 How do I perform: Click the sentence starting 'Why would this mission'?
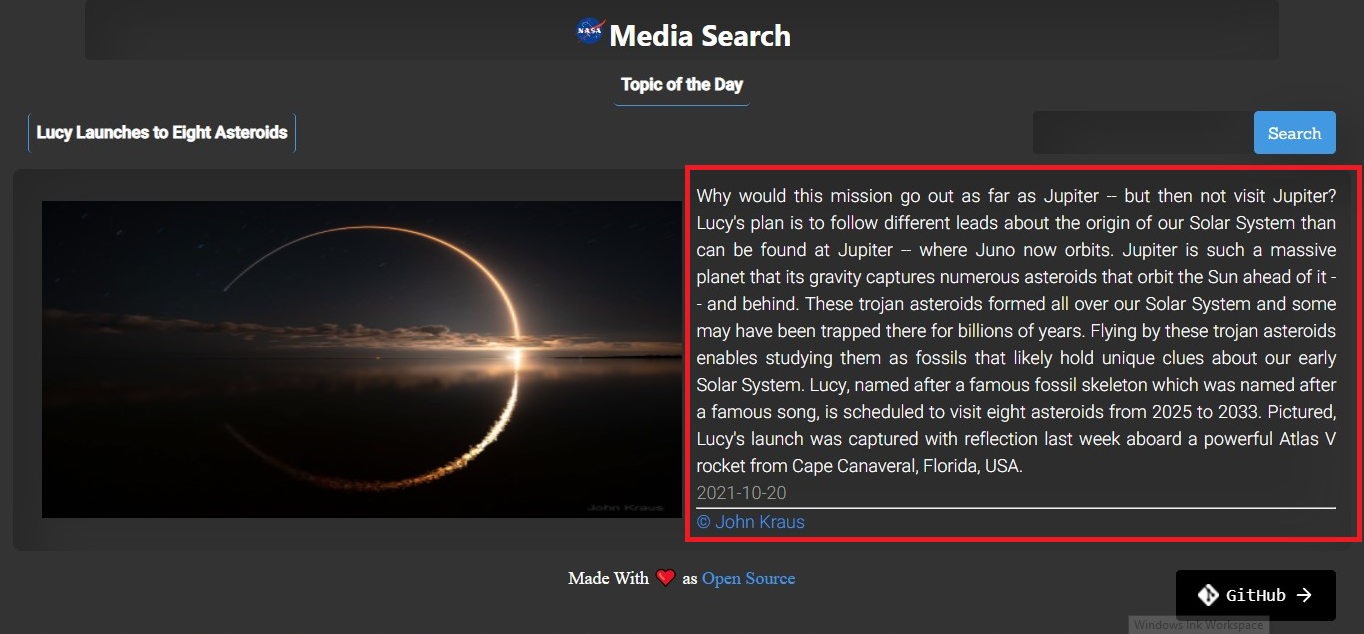(x=1016, y=196)
